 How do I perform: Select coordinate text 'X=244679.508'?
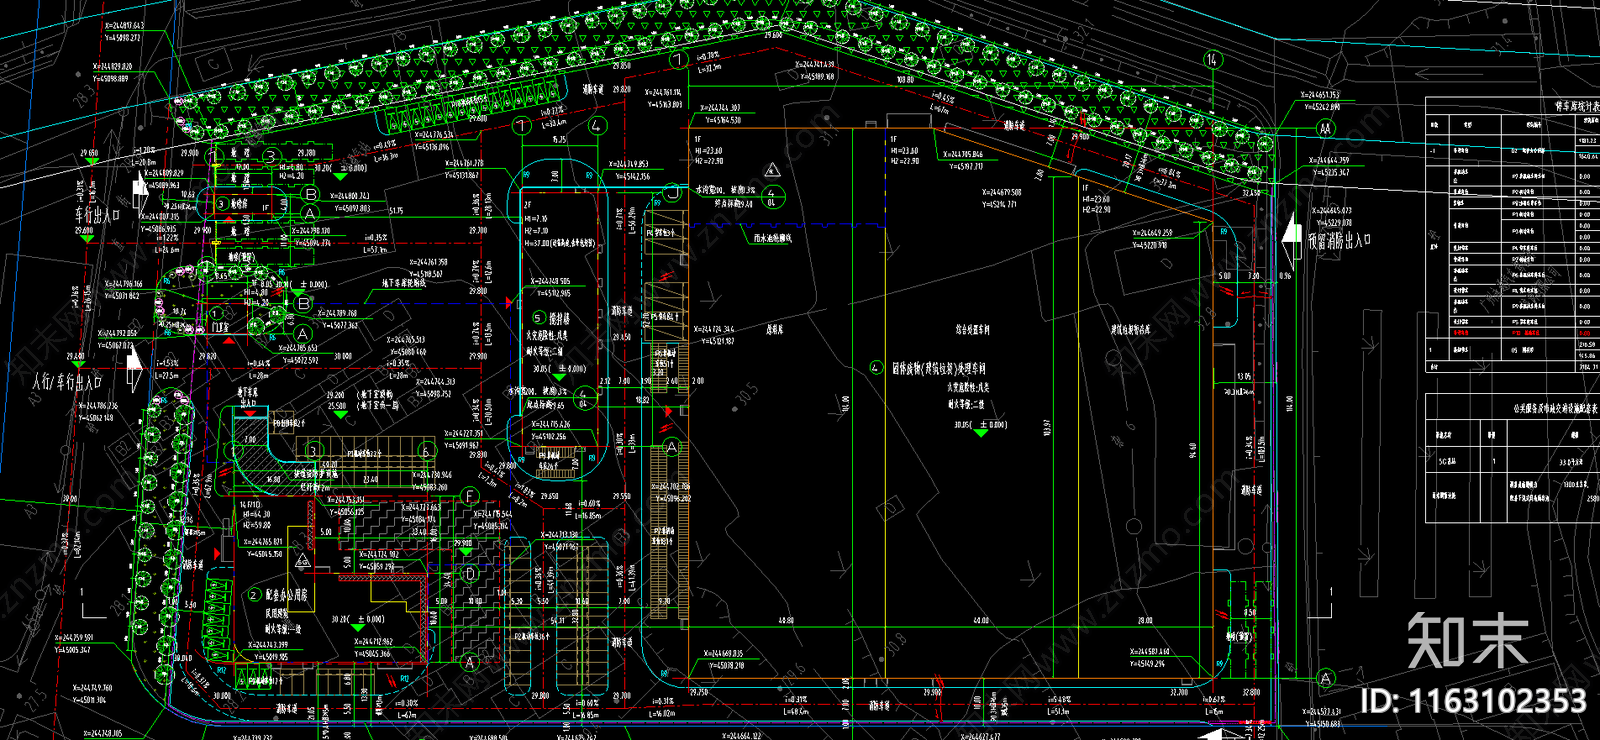click(1001, 192)
